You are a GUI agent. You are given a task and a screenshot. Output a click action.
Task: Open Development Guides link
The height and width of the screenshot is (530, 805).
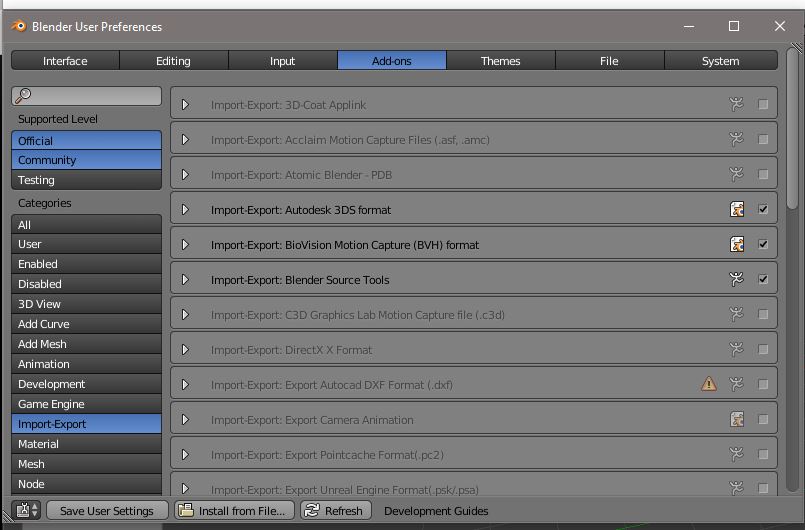click(436, 510)
